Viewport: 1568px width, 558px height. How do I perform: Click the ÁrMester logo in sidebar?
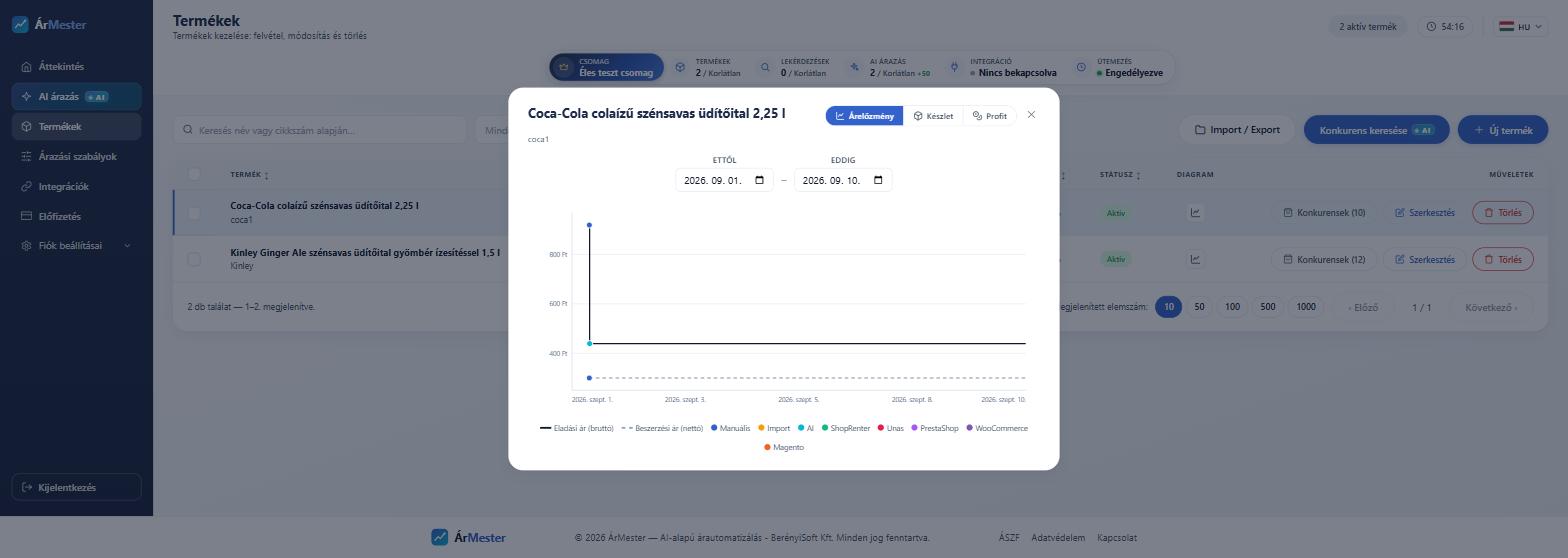(x=49, y=24)
